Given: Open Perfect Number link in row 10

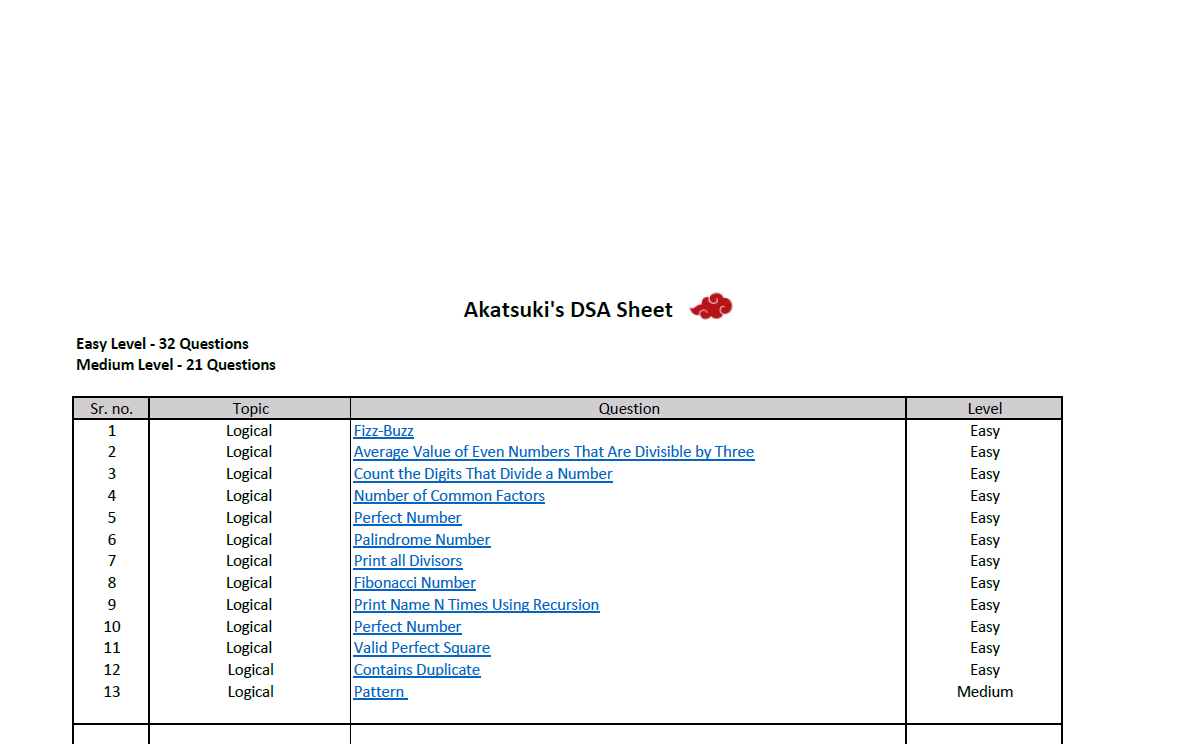Looking at the screenshot, I should [407, 627].
